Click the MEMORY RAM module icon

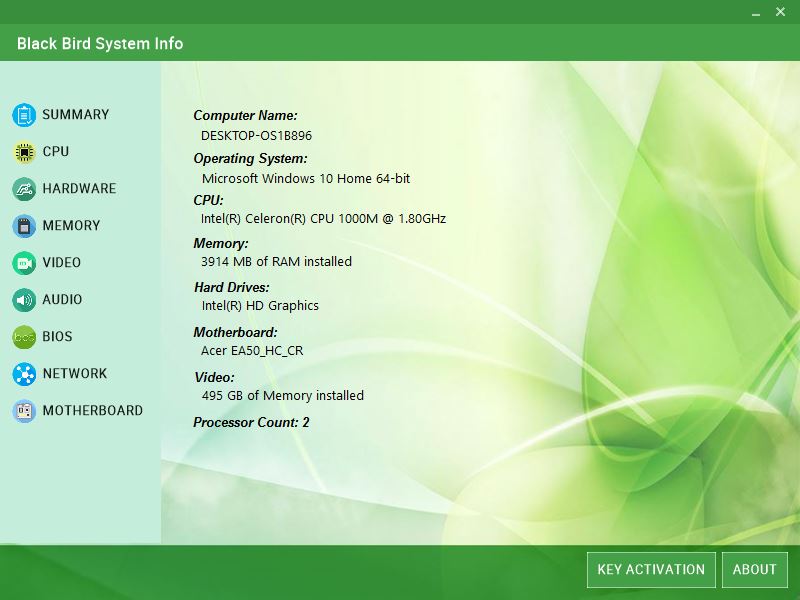tap(22, 226)
